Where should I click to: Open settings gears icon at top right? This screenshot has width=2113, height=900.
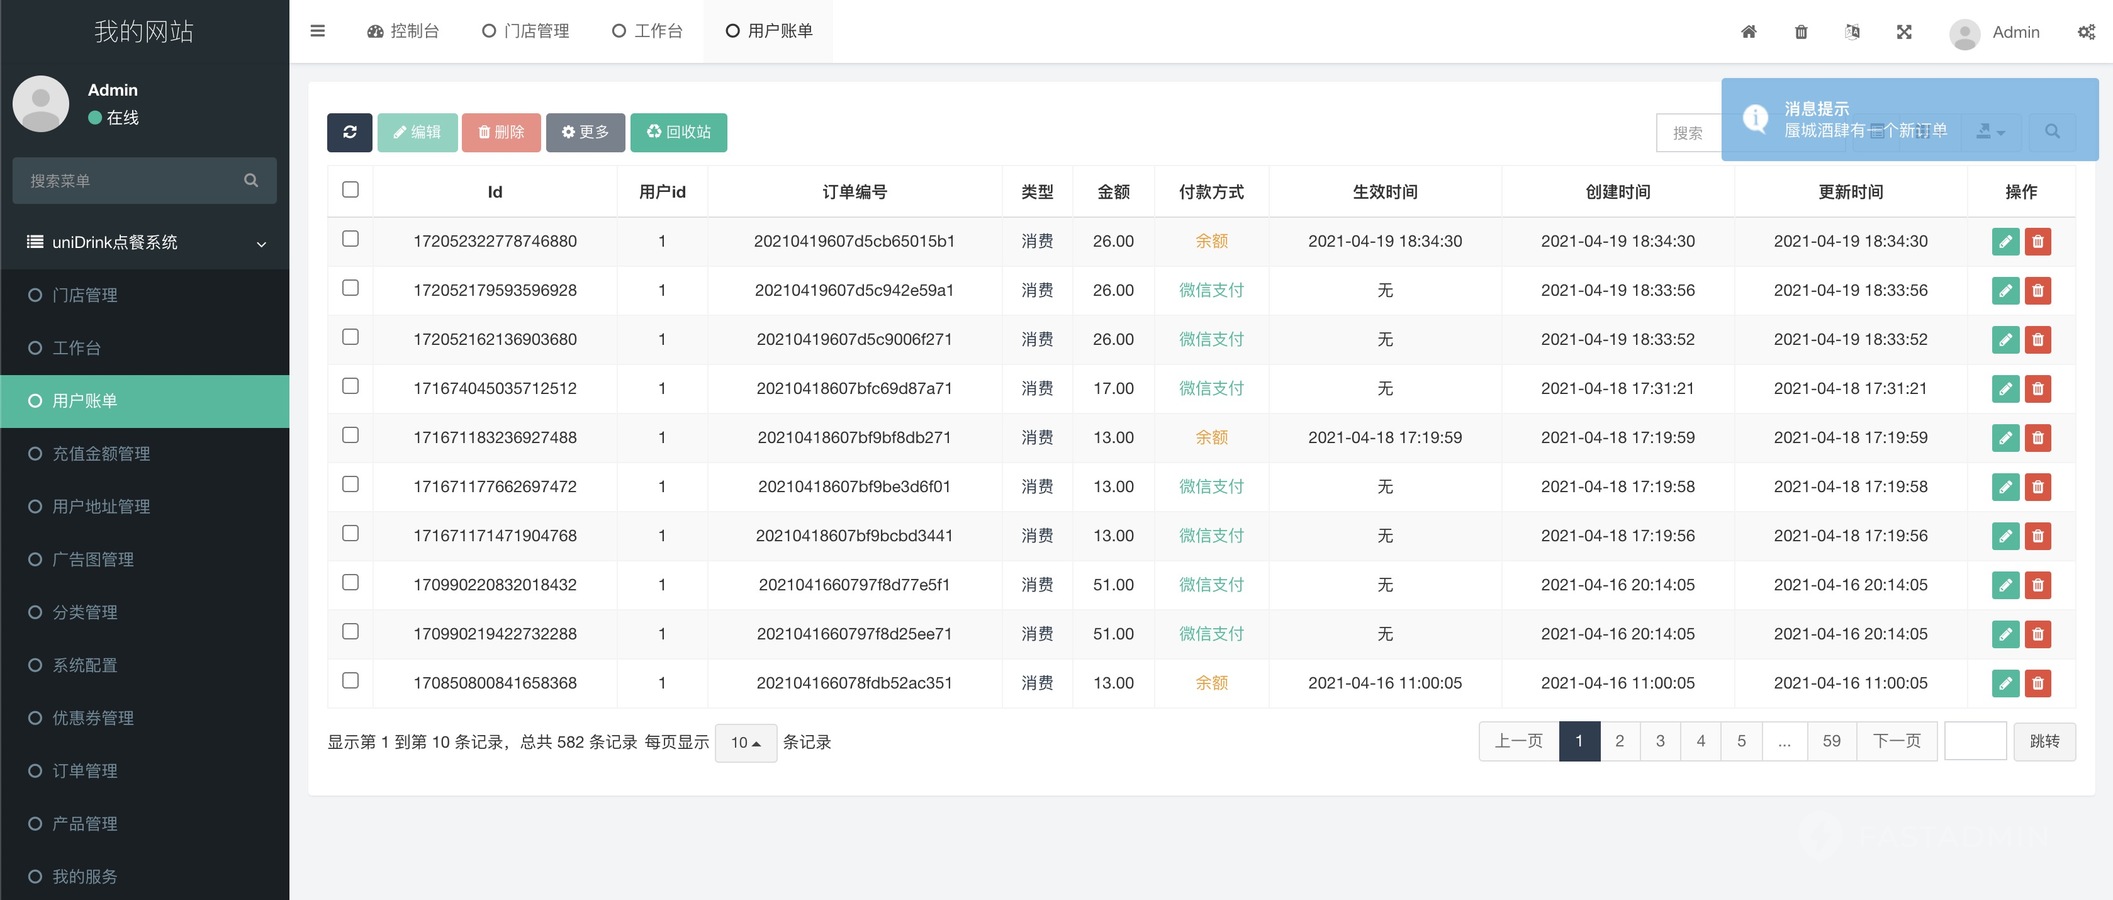click(x=2086, y=32)
